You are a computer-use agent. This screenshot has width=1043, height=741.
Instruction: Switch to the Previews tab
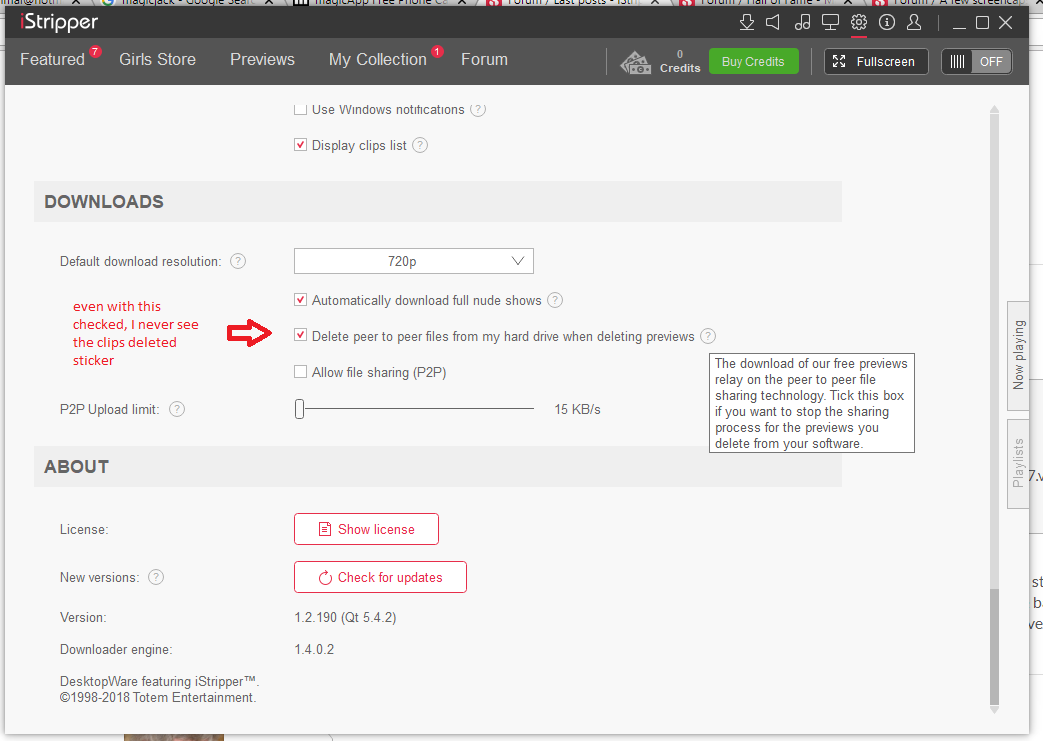262,59
